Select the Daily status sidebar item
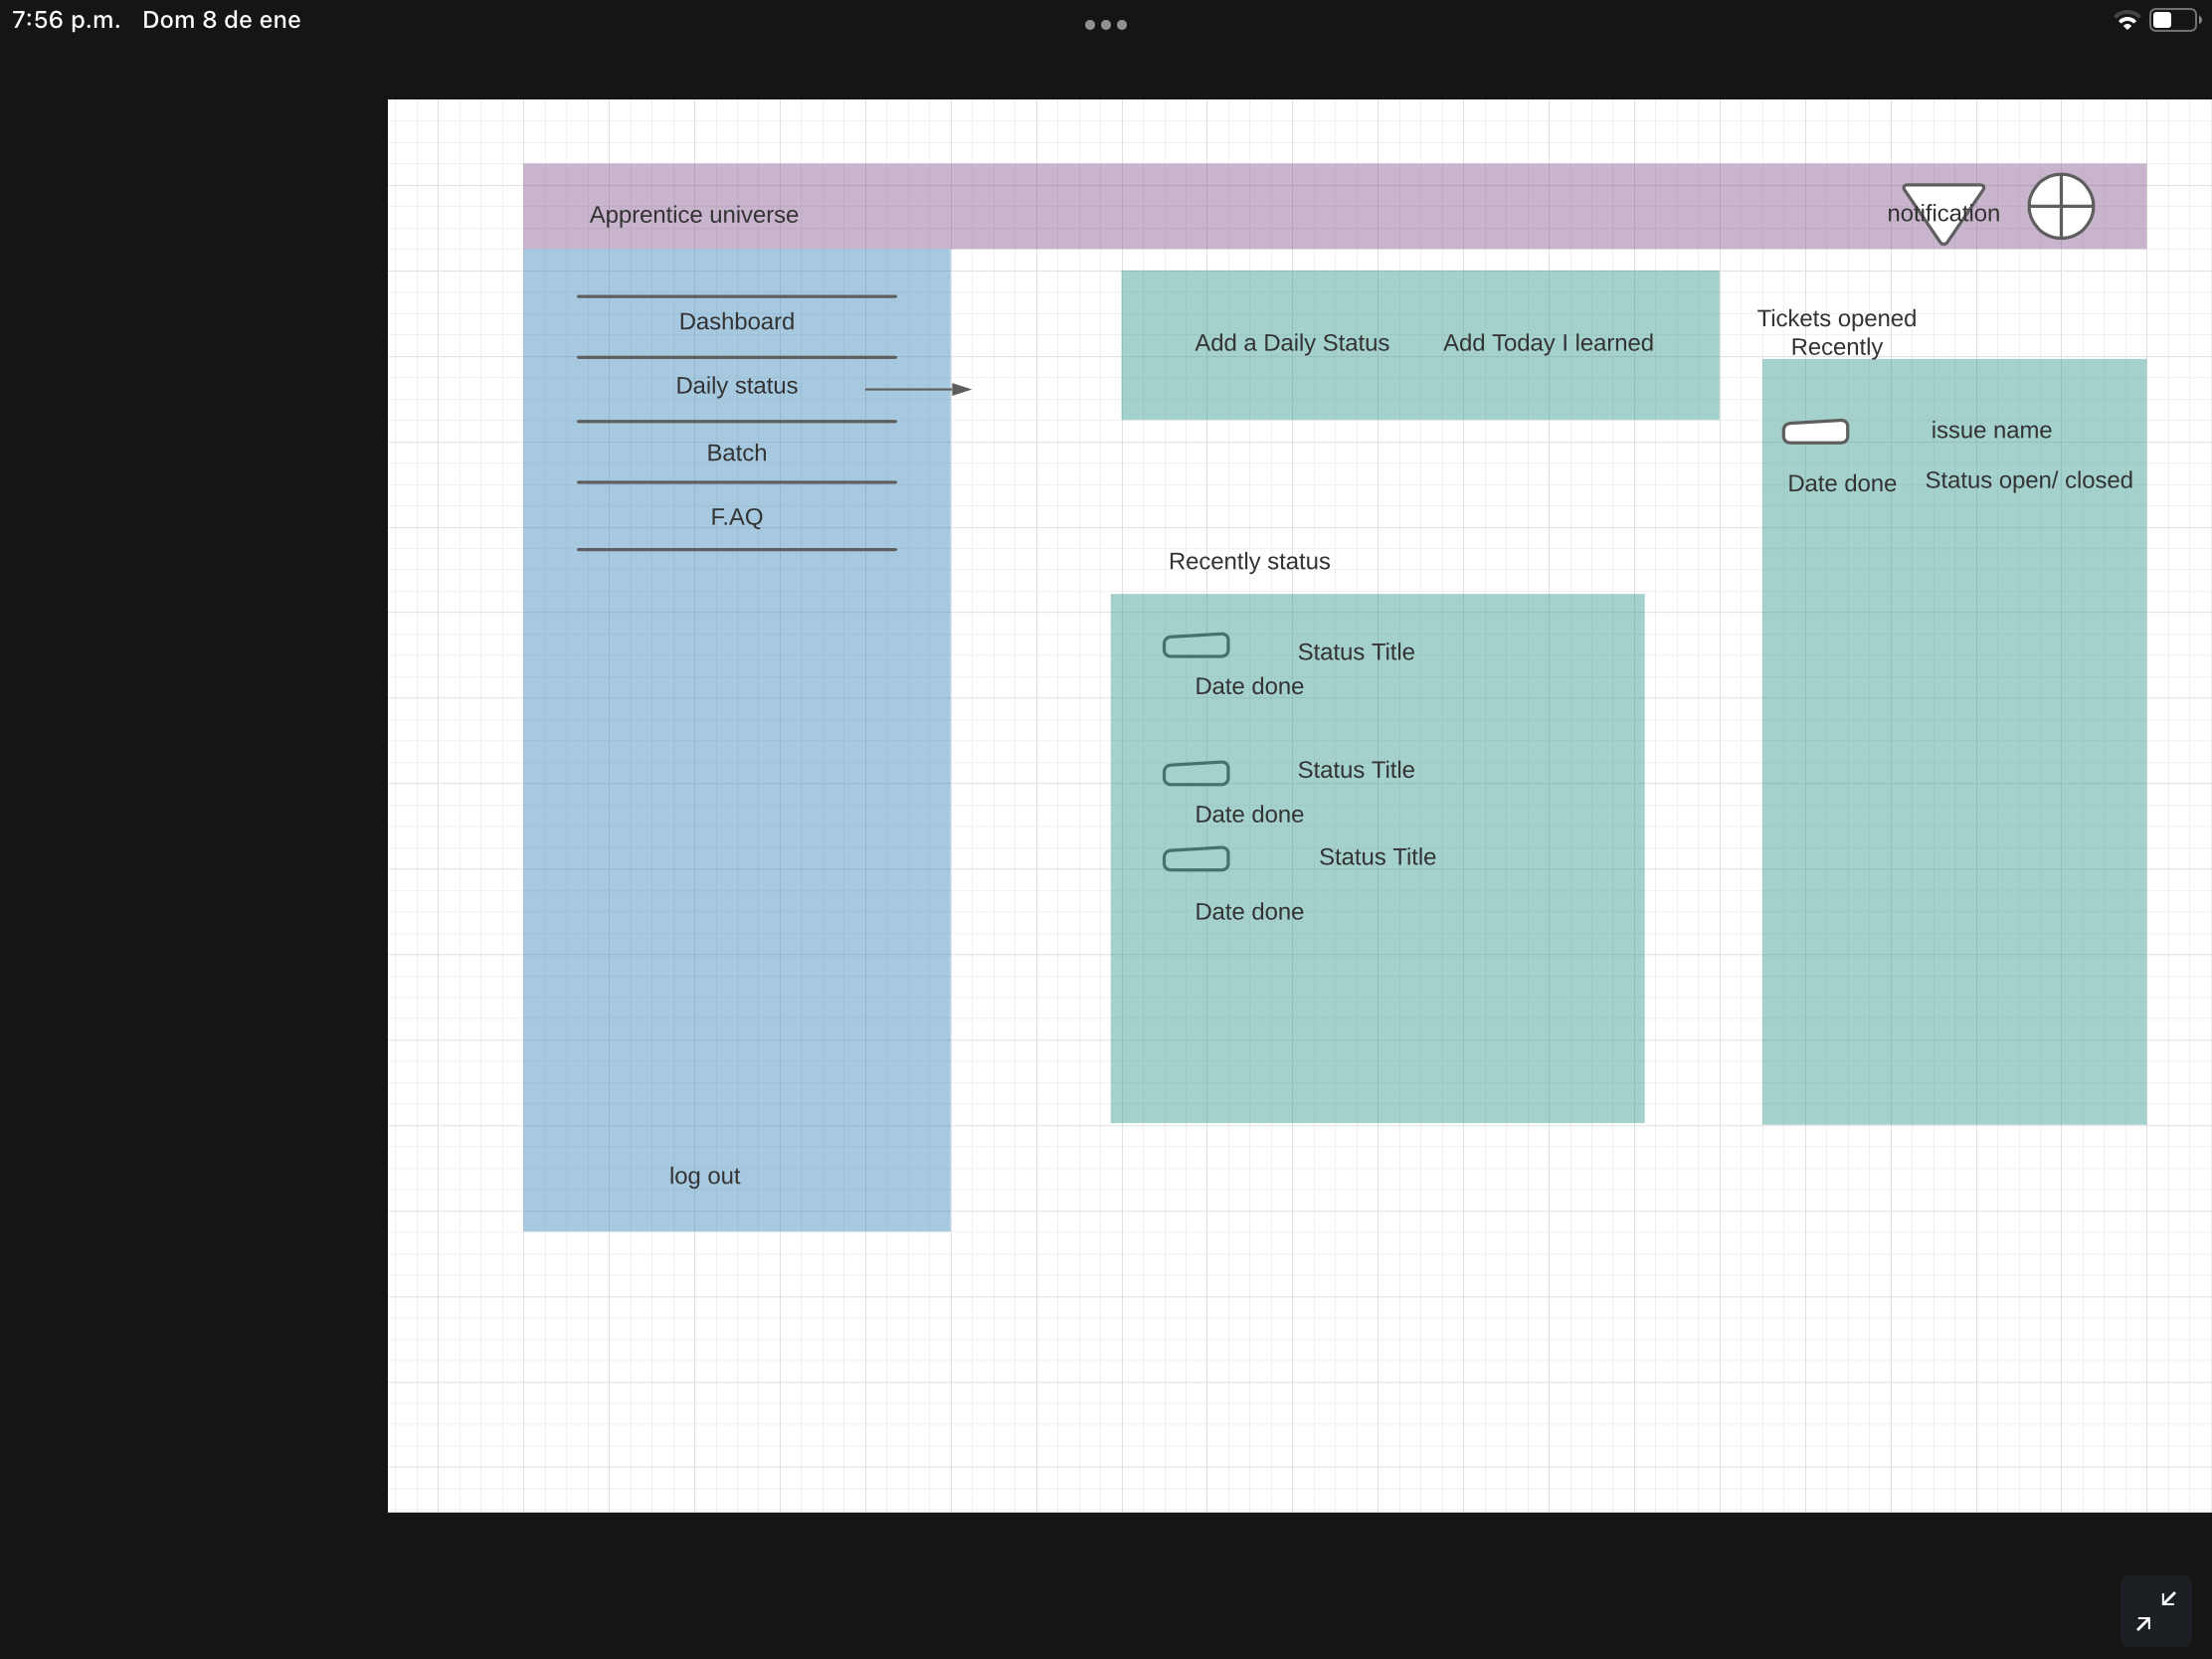Screen dimensions: 2212x1659 click(736, 386)
